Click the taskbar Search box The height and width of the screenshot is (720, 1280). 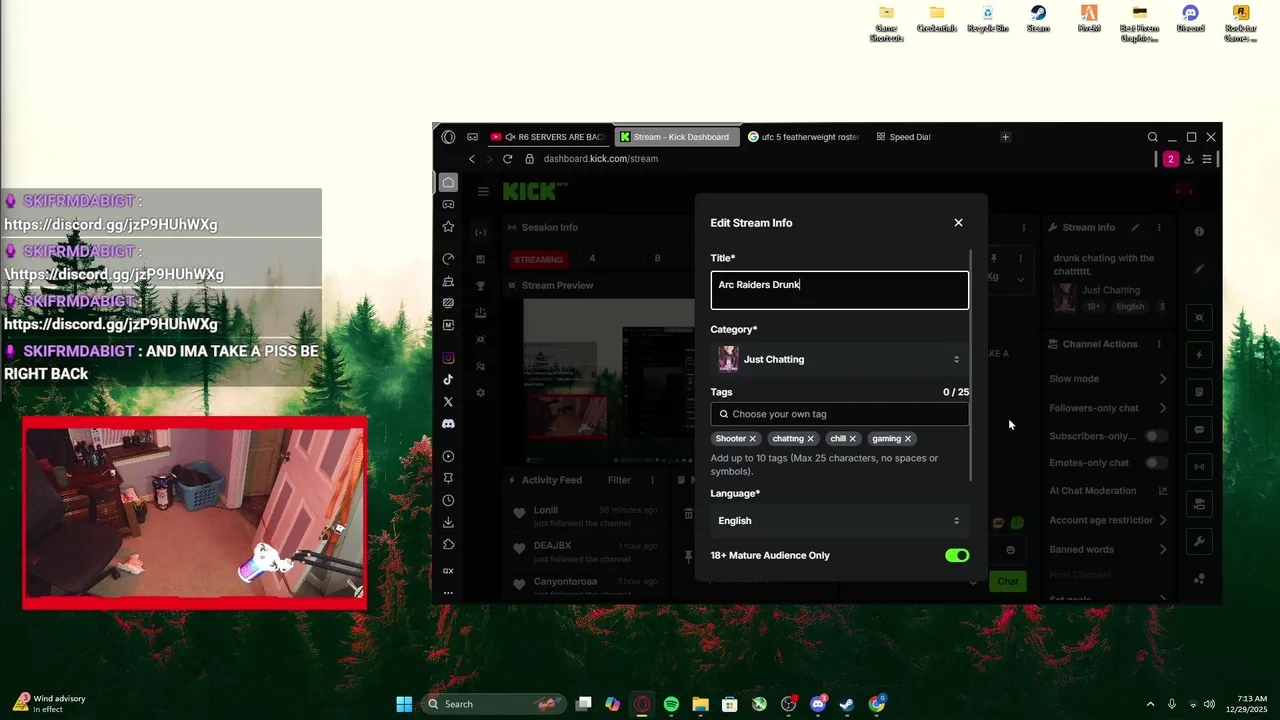(494, 704)
